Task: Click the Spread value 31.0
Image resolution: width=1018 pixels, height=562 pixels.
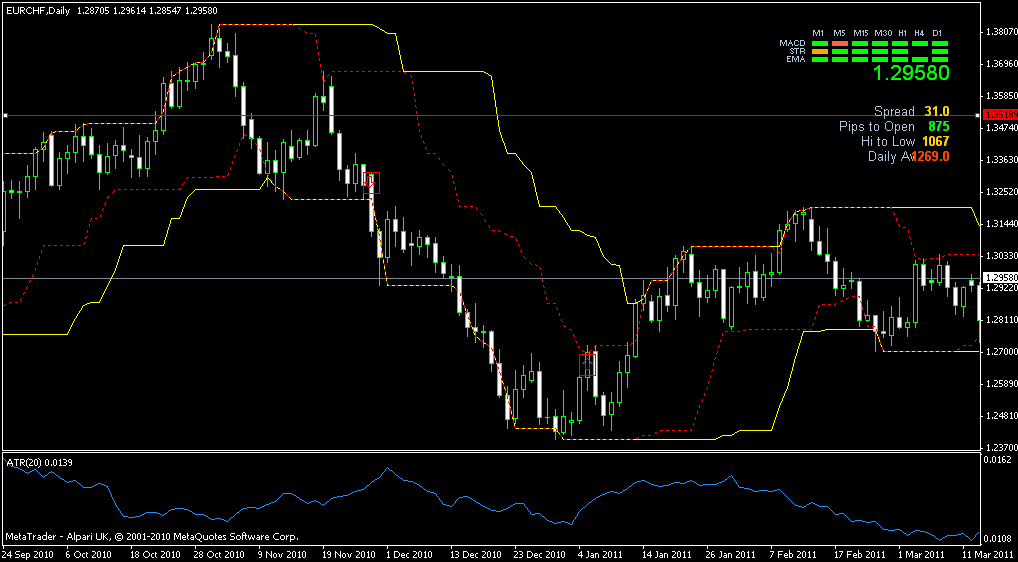Action: click(x=937, y=112)
